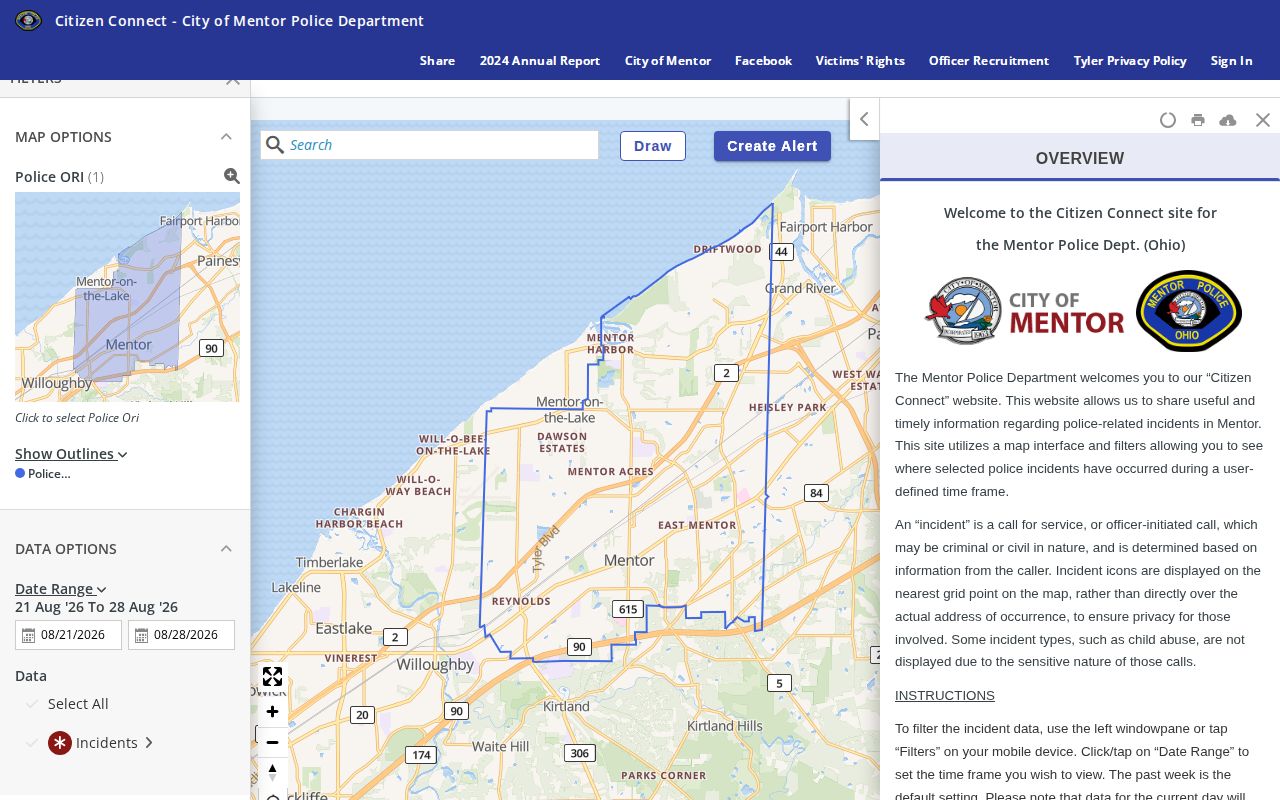Select Police ORI on the mini map thumbnail
The height and width of the screenshot is (800, 1280).
coord(127,297)
